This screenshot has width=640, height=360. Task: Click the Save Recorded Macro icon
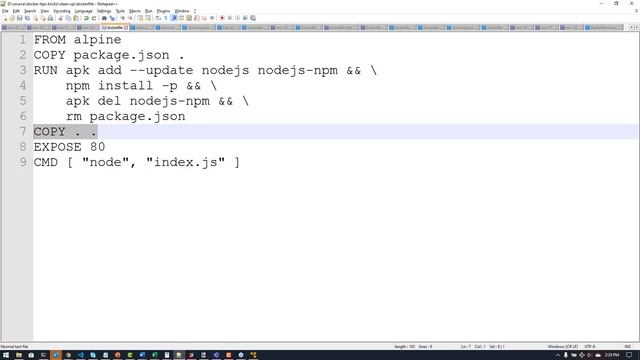(253, 18)
